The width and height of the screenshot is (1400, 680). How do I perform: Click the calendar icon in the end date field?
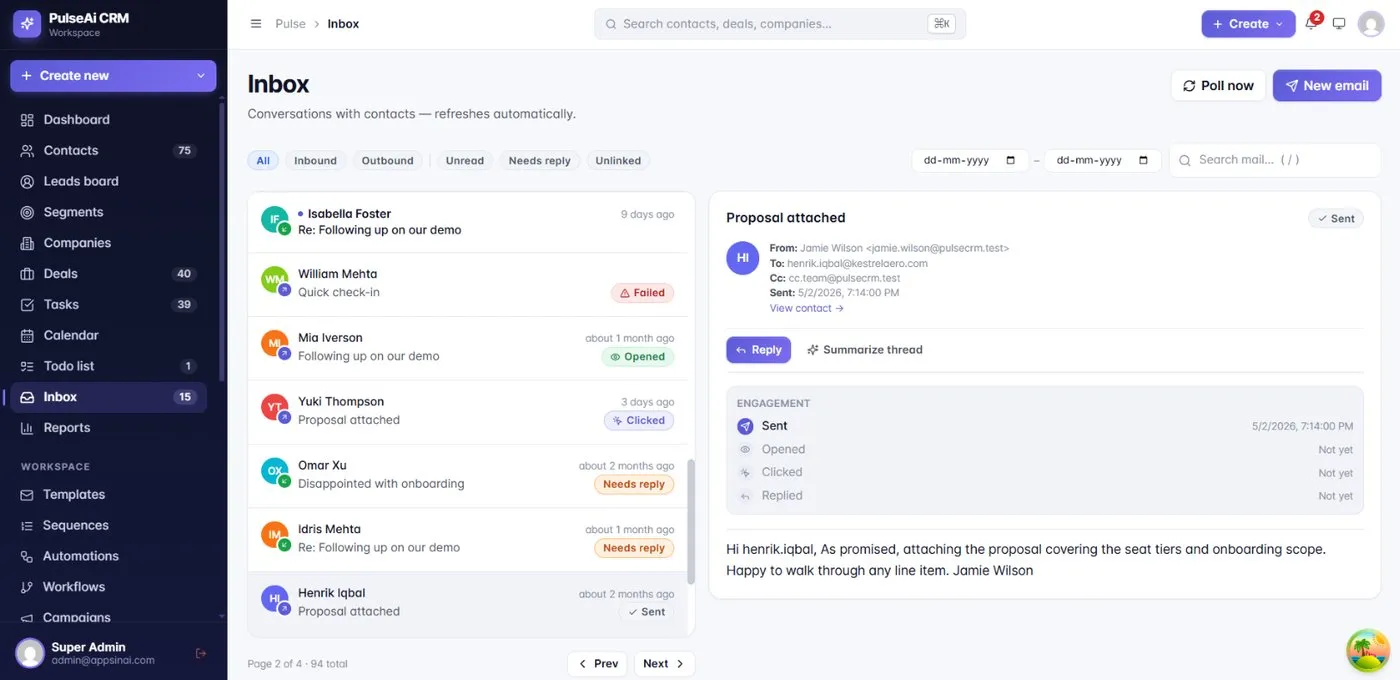[x=1143, y=160]
